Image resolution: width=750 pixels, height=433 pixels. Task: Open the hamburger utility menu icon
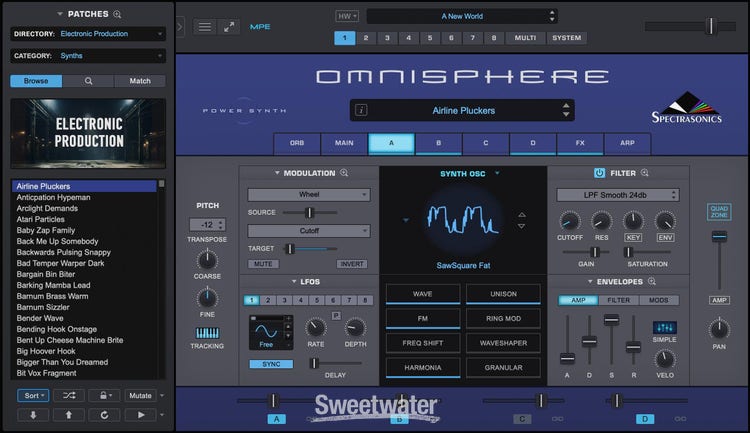click(x=204, y=26)
